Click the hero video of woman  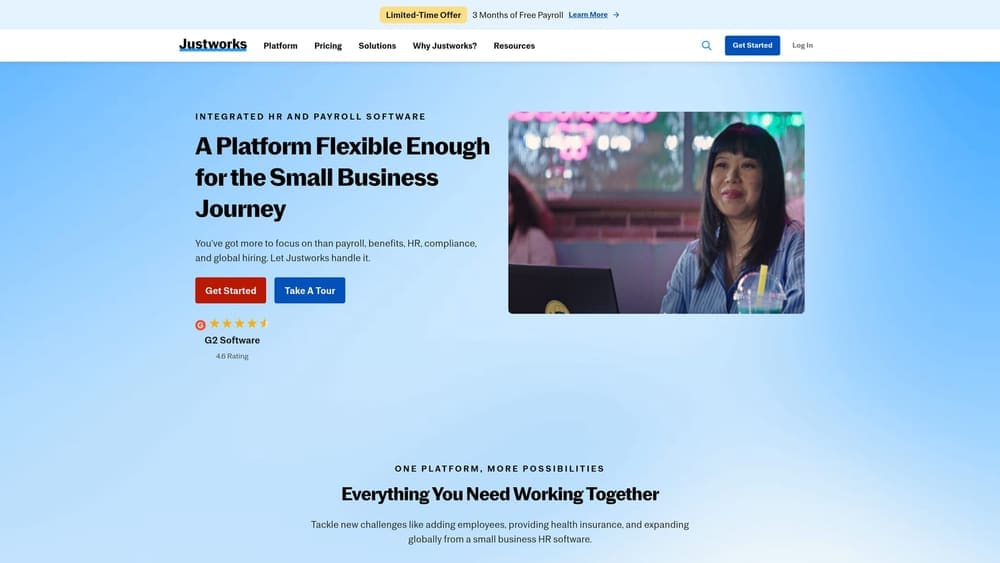click(656, 212)
